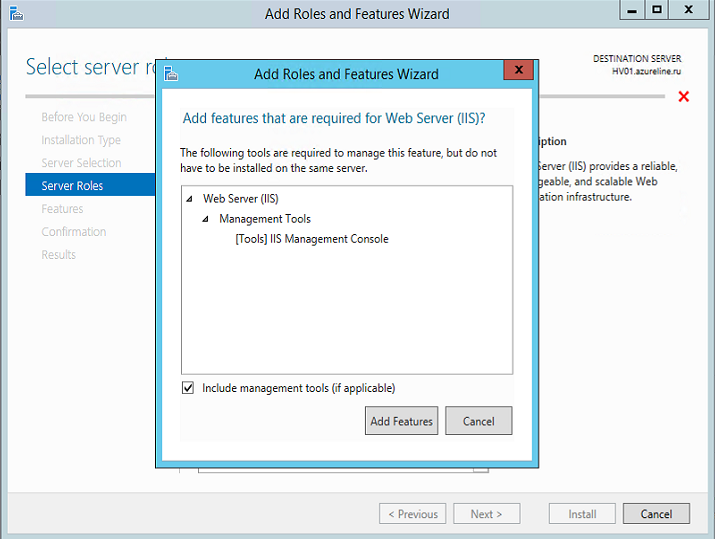
Task: Collapse the Web Server (IIS) tree node
Action: (190, 199)
